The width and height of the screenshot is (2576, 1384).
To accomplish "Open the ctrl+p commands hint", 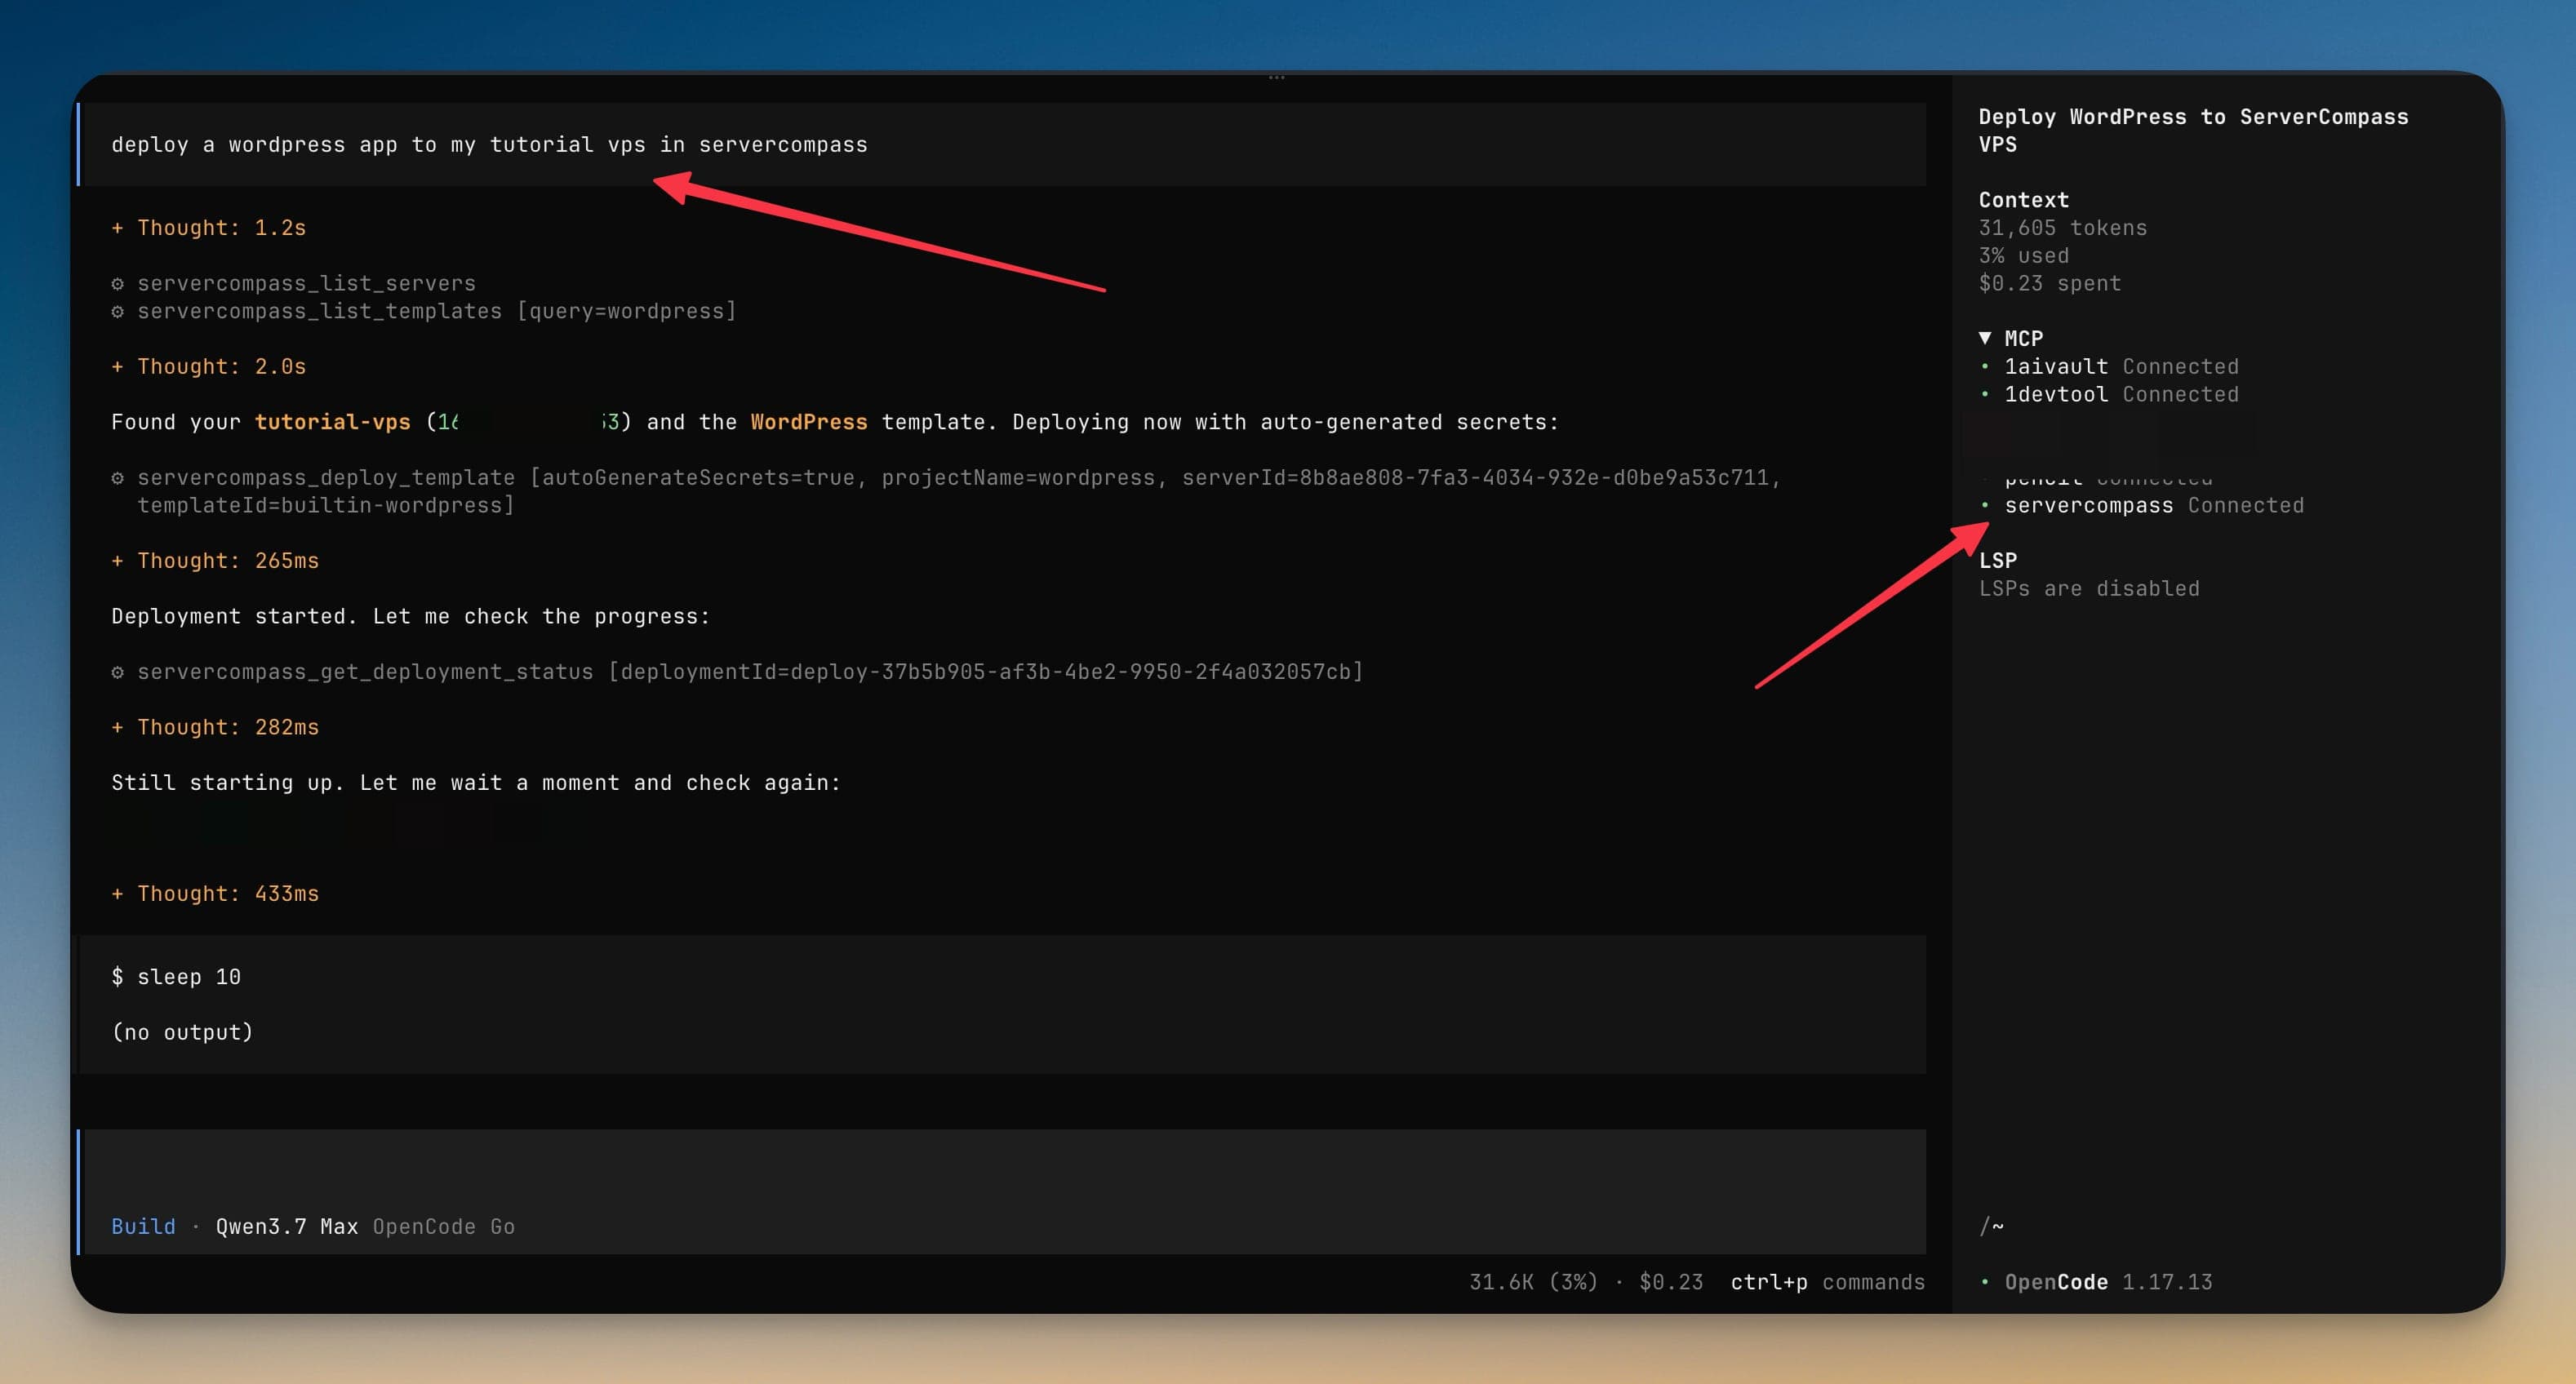I will click(1827, 1282).
